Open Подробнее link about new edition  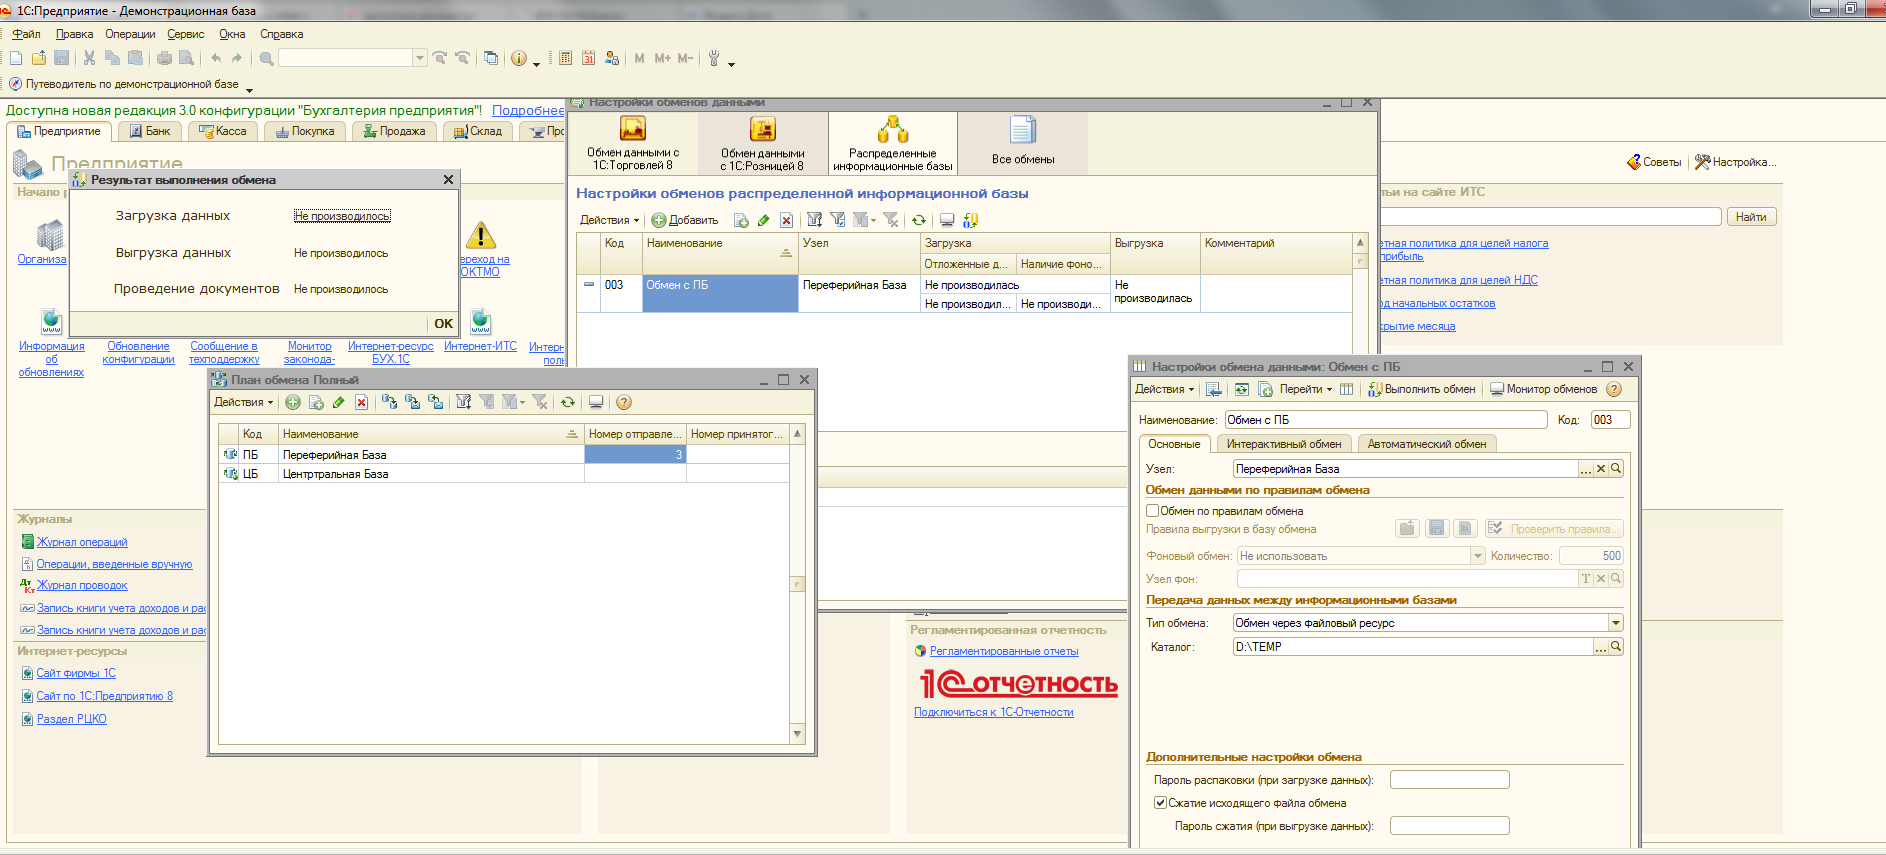point(528,111)
